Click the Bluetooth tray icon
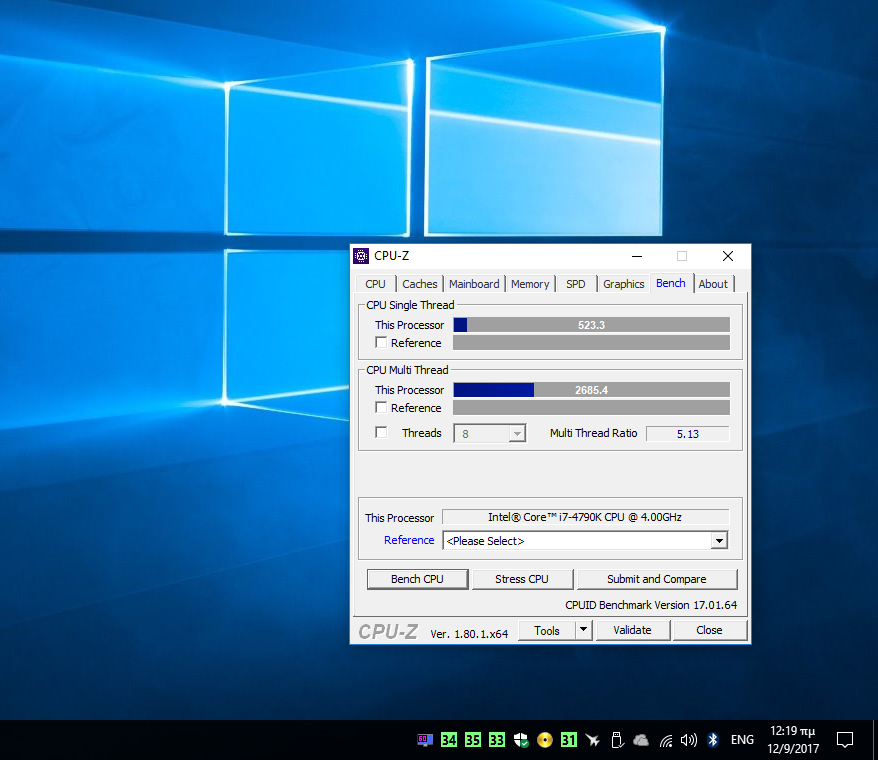 [713, 740]
